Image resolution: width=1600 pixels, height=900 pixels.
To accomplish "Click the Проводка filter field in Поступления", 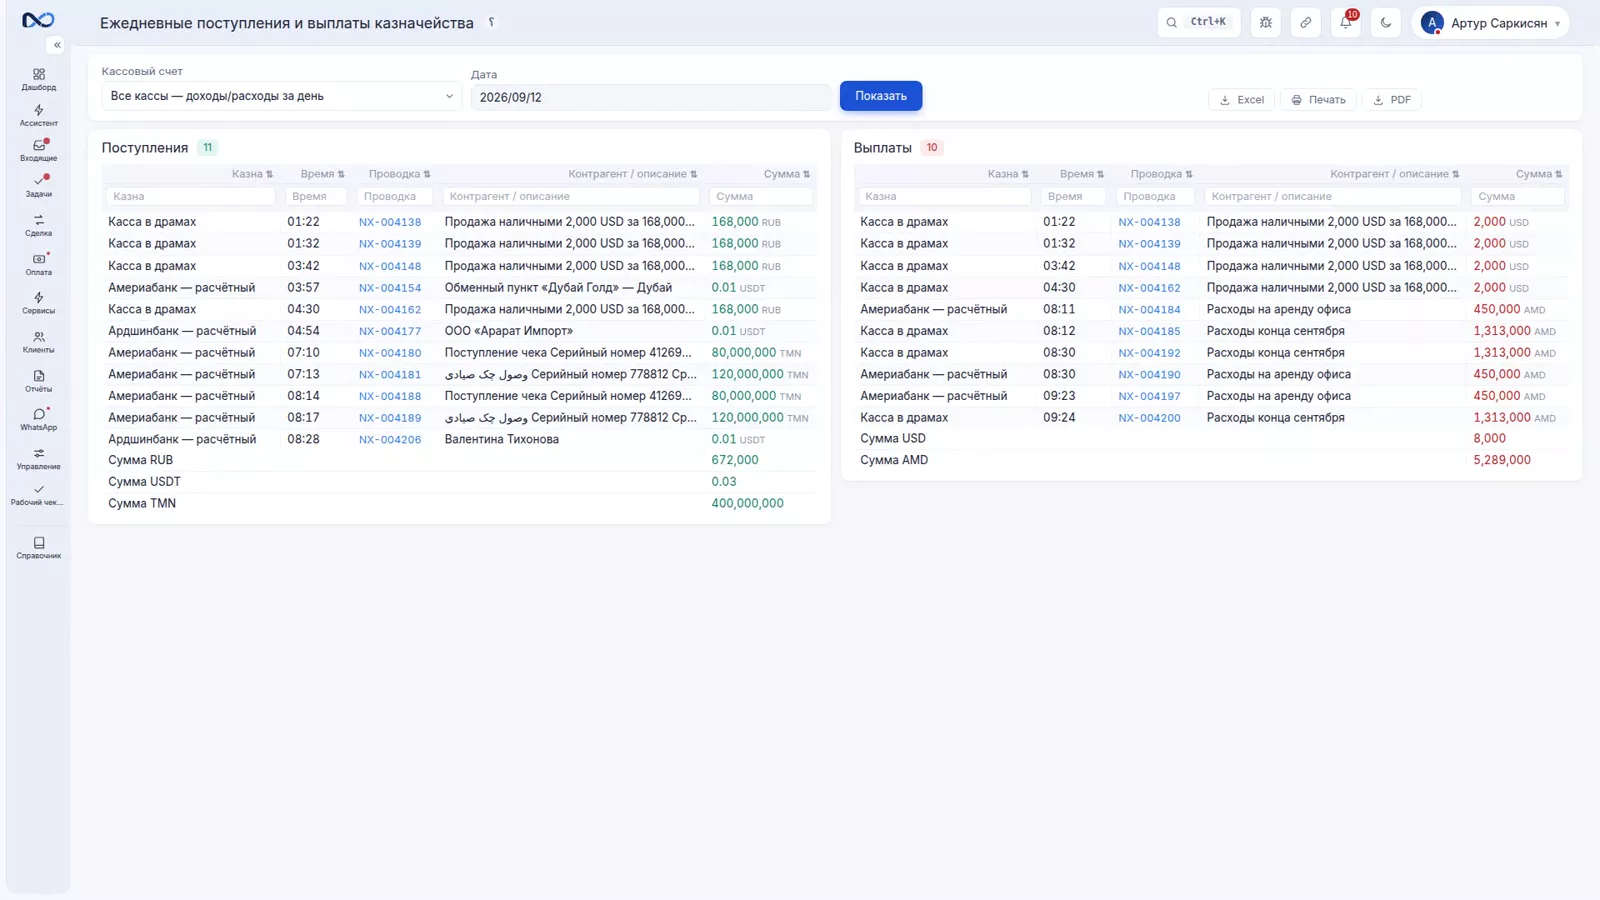I will click(x=395, y=197).
